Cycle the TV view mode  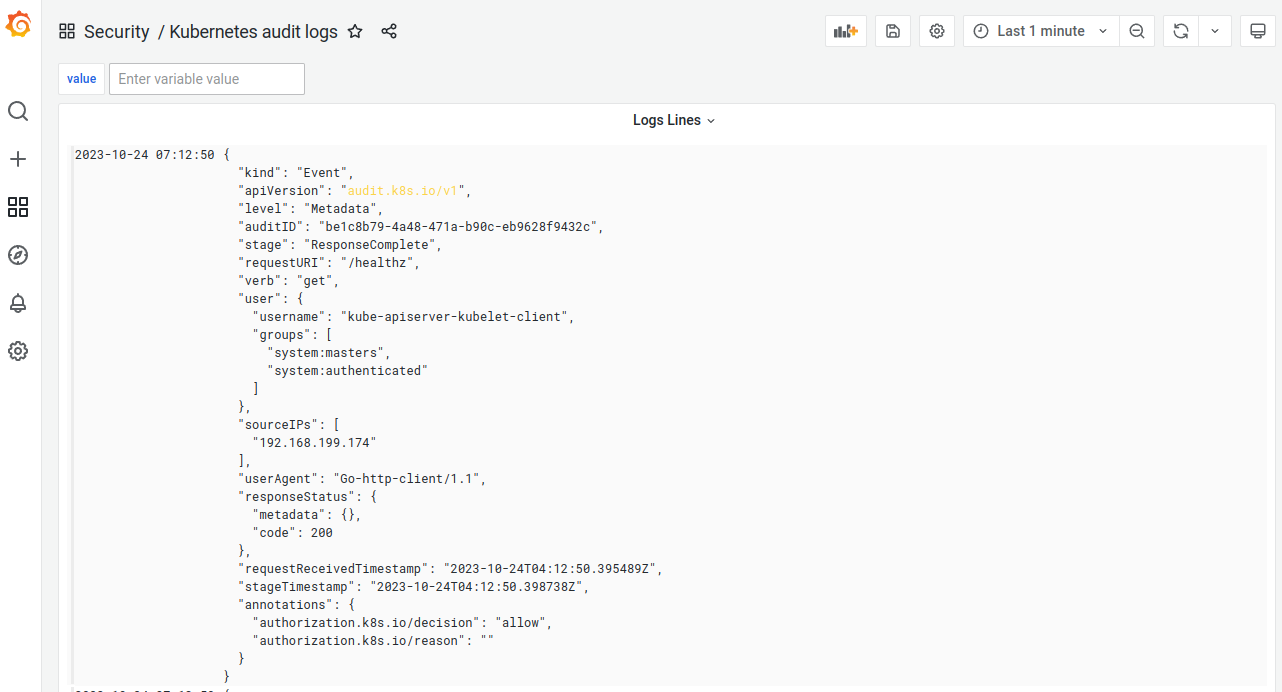click(1258, 31)
